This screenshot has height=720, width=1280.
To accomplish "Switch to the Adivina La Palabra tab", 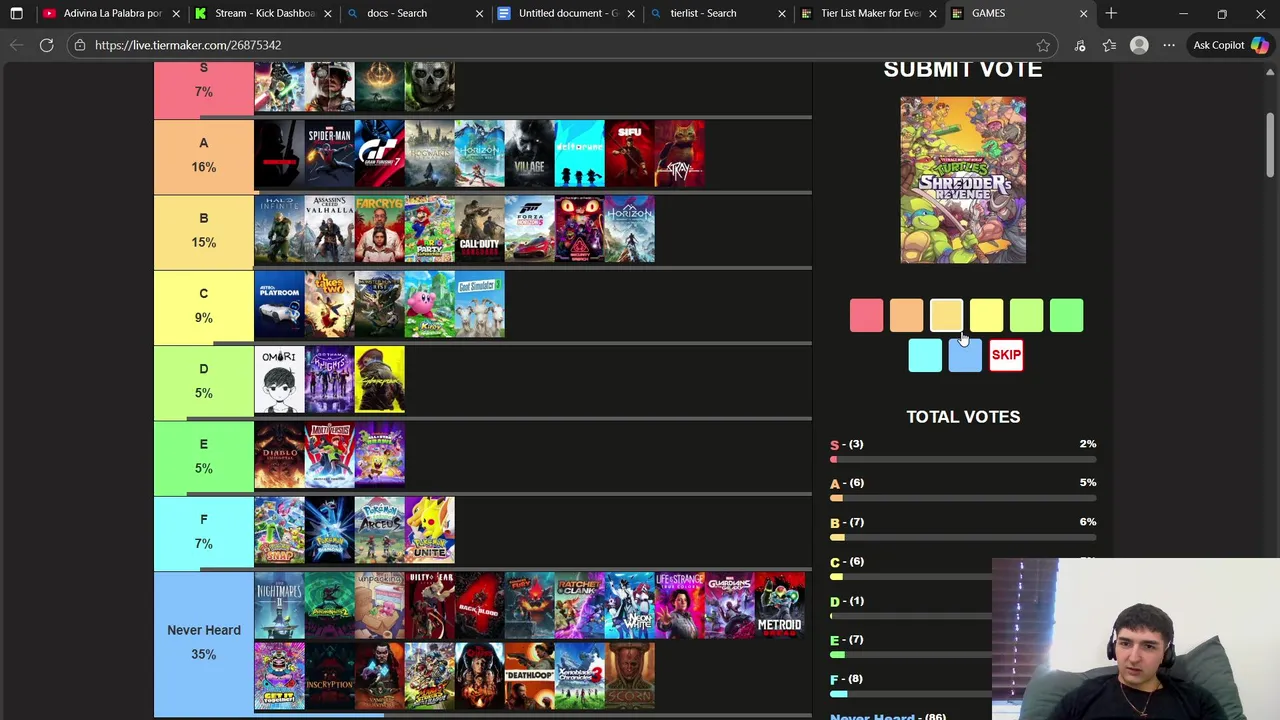I will (x=111, y=13).
